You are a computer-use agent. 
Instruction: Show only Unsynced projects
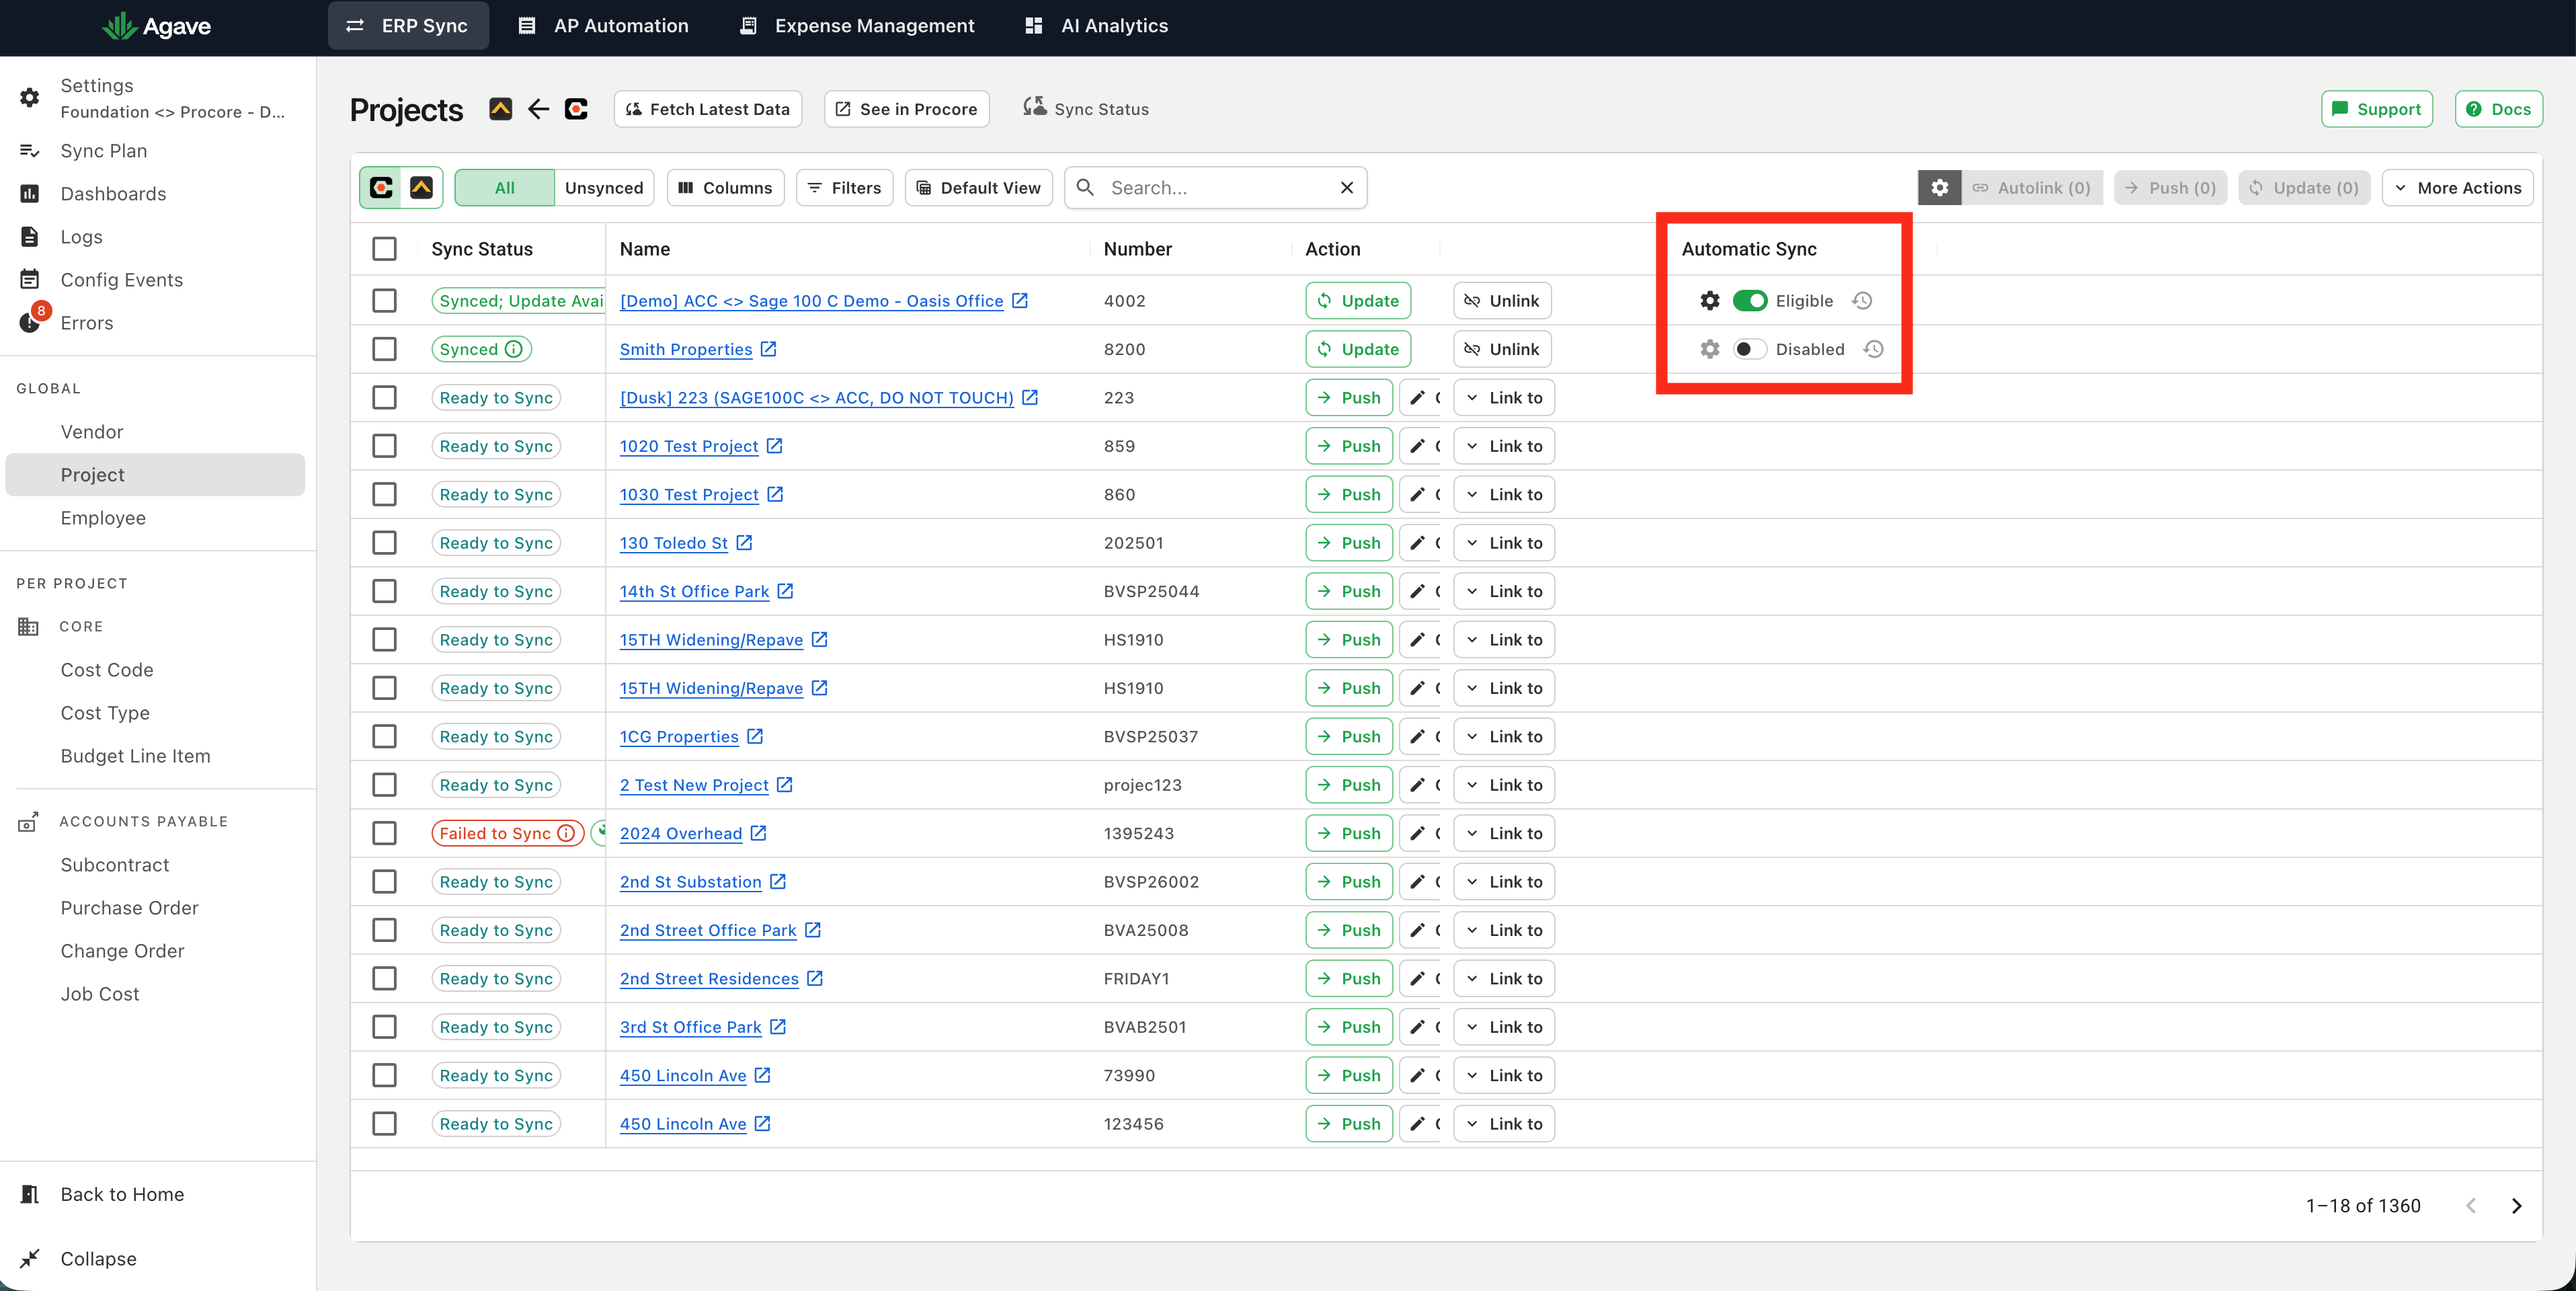(x=604, y=188)
